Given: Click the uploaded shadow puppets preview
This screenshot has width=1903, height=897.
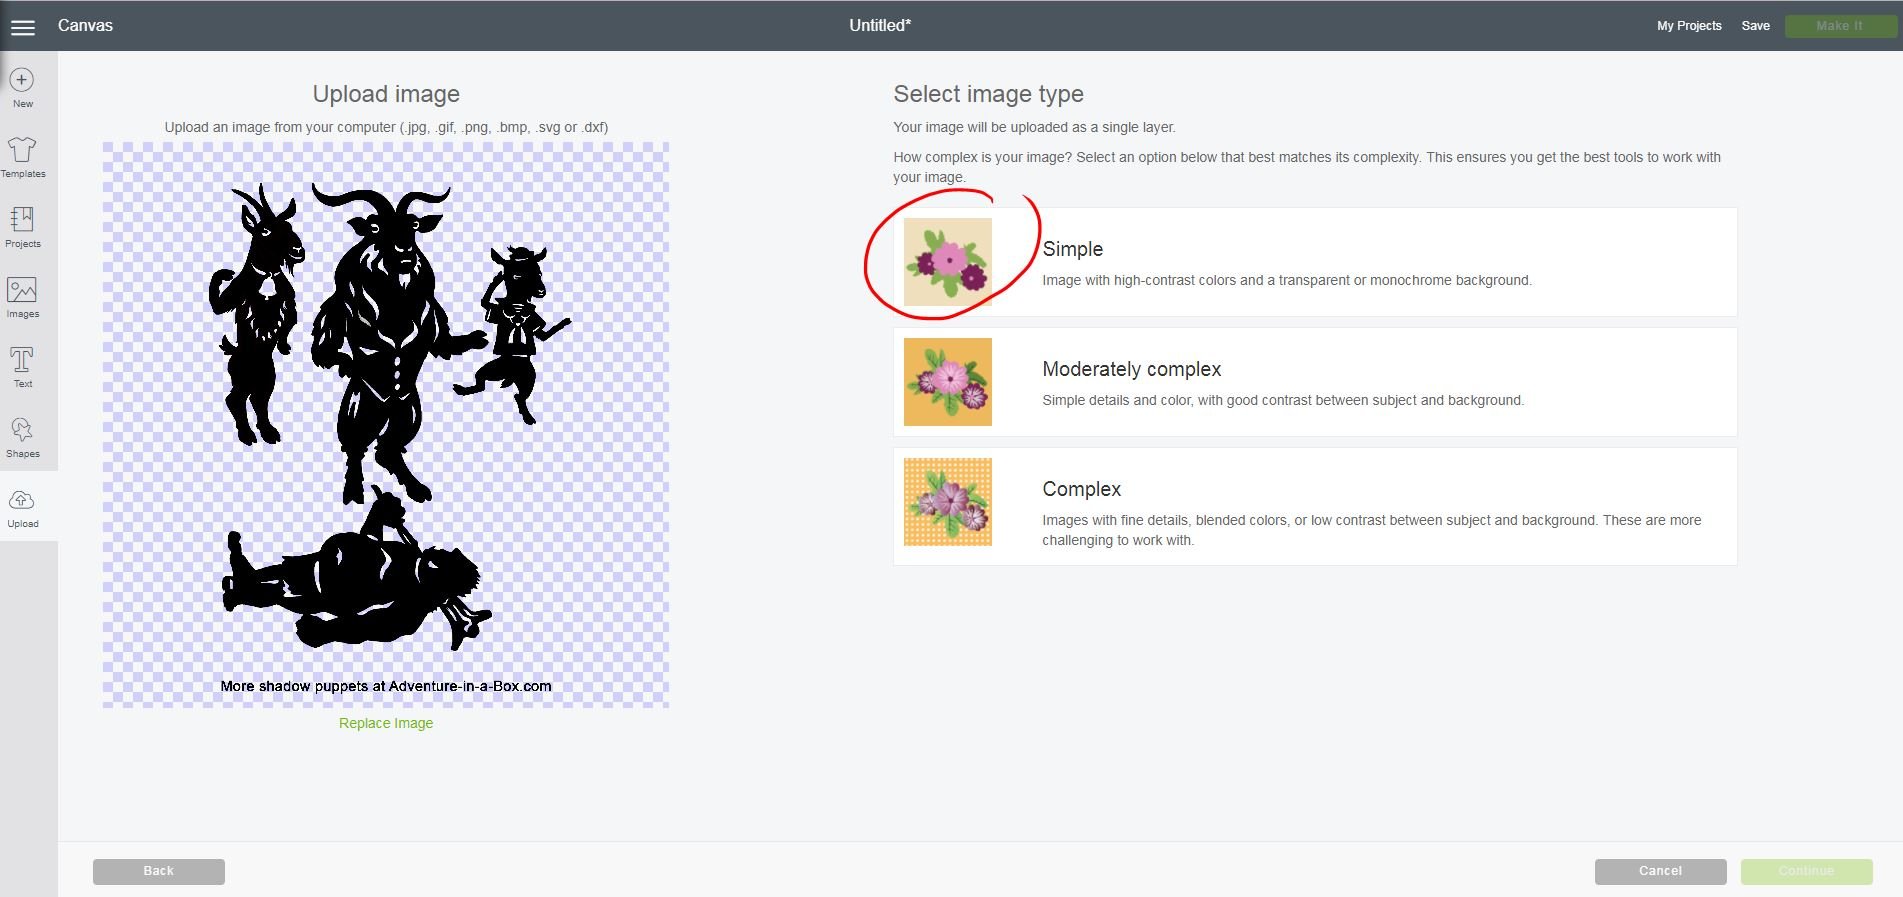Looking at the screenshot, I should pos(386,424).
